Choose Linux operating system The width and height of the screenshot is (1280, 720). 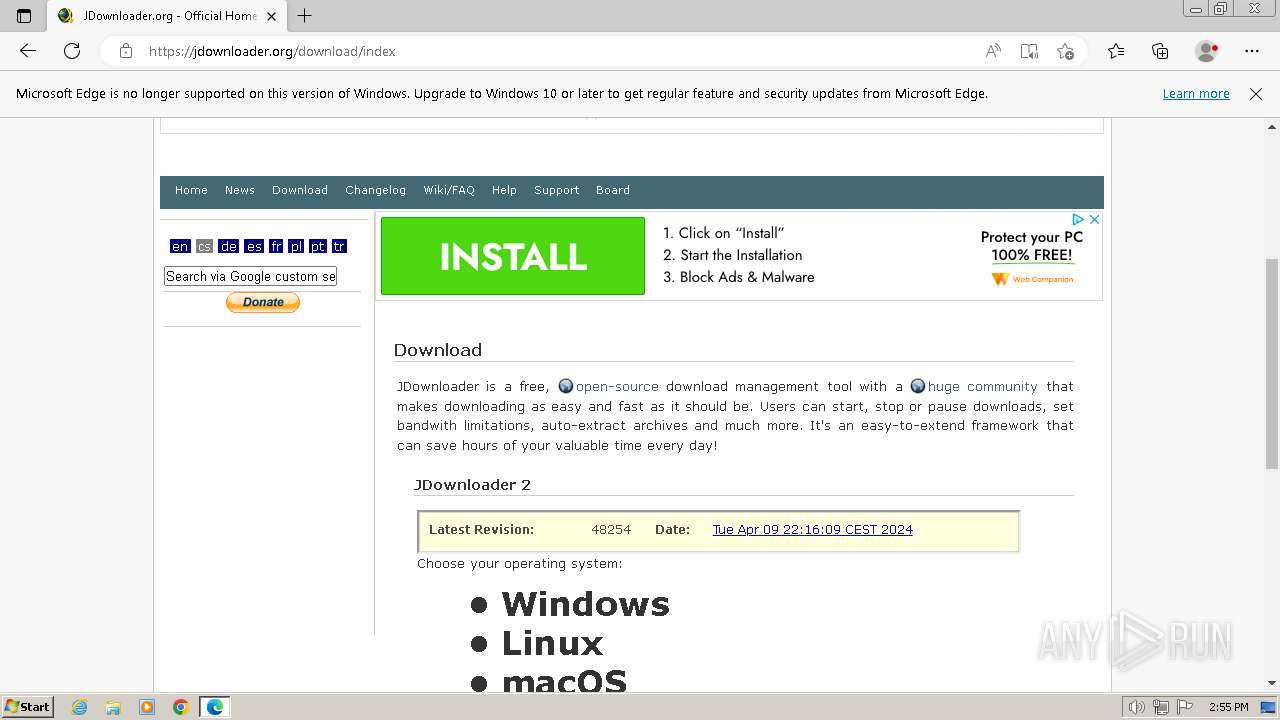pyautogui.click(x=553, y=643)
